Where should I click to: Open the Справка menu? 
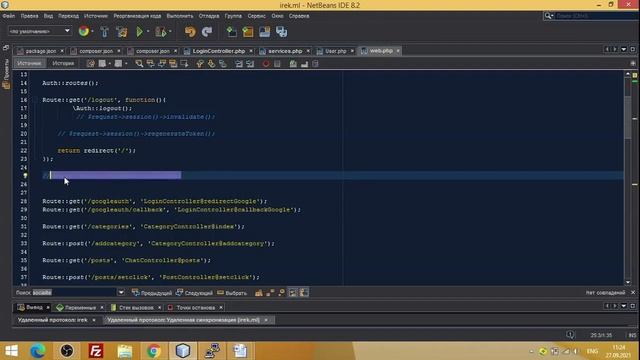pos(299,16)
